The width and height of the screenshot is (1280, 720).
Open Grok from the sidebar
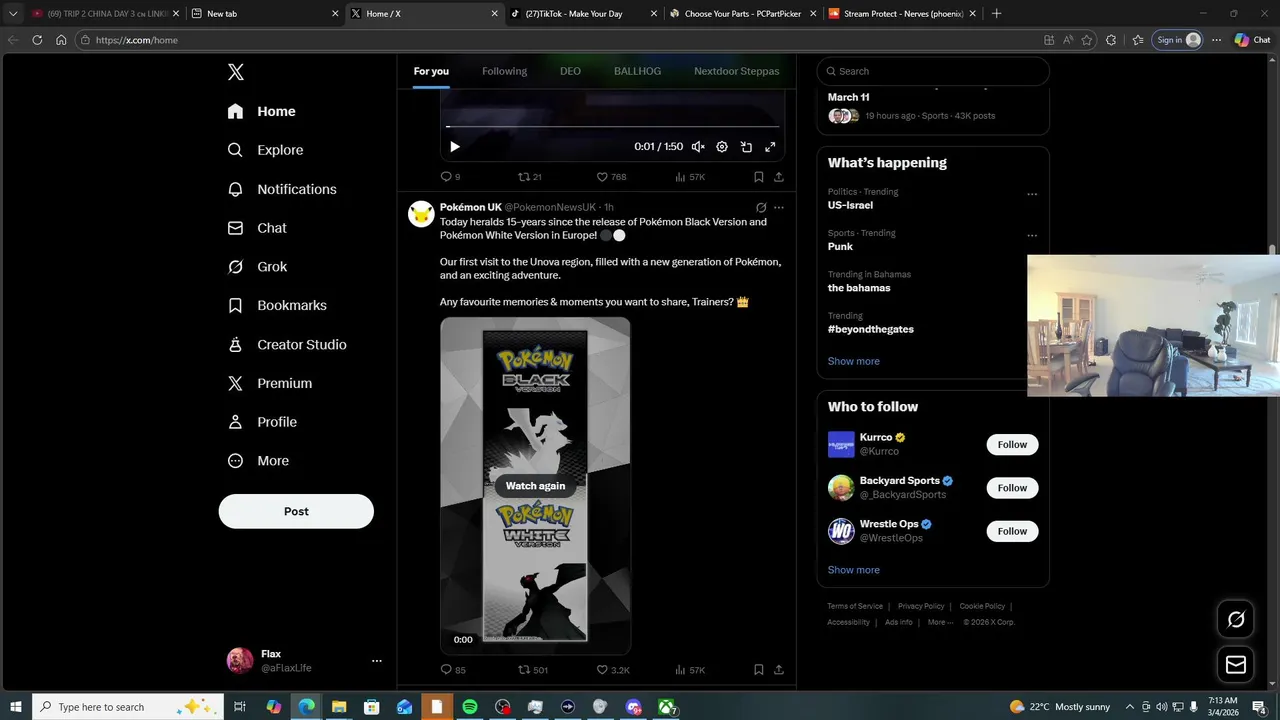(257, 267)
